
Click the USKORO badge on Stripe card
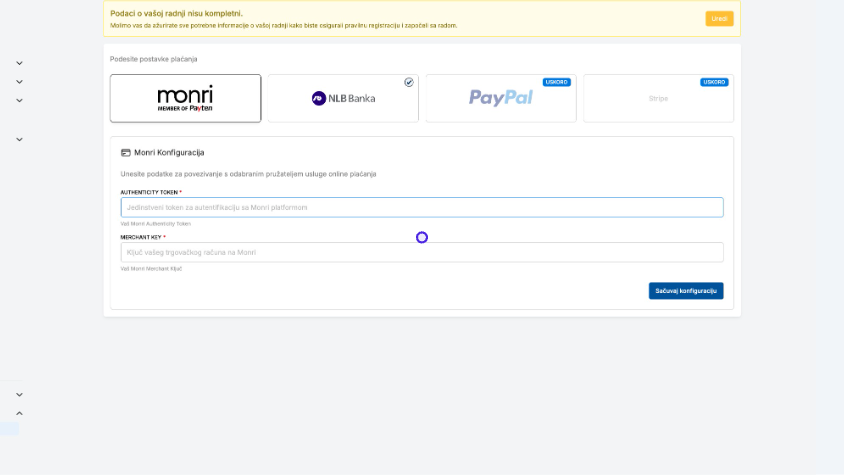pyautogui.click(x=714, y=82)
